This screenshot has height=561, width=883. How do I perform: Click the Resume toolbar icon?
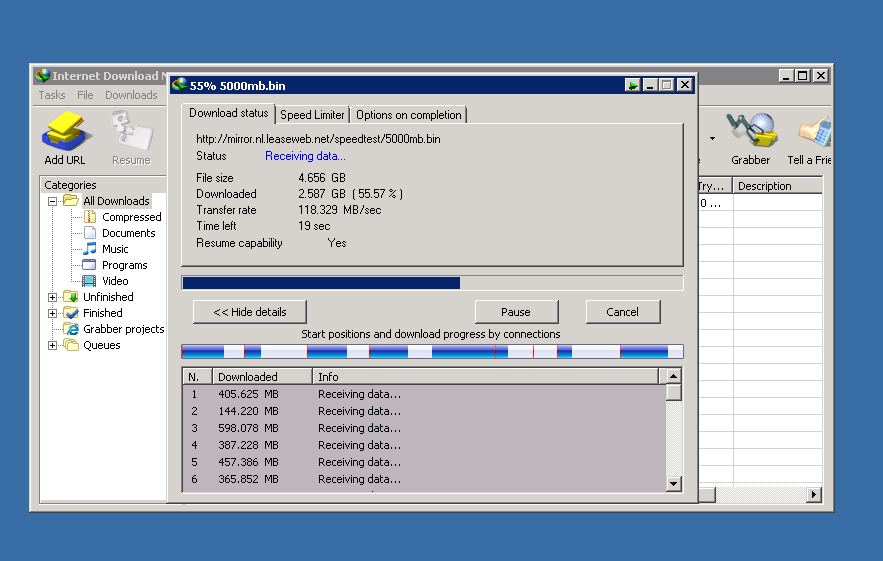click(131, 131)
